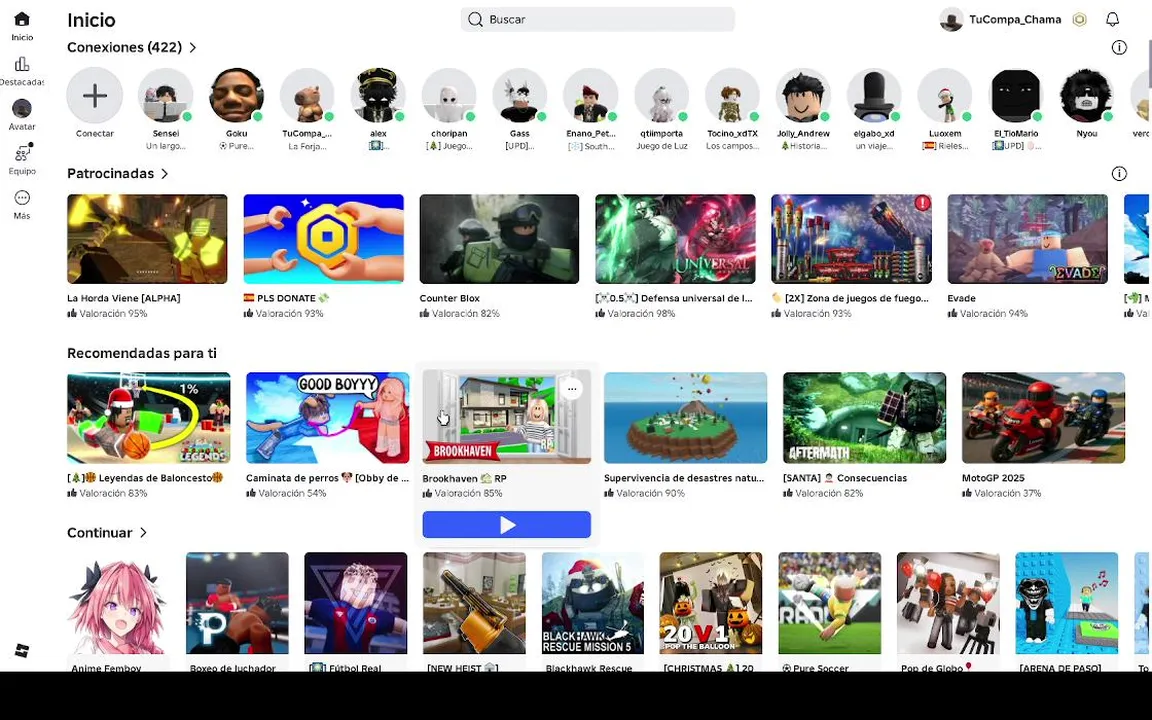
Task: Click Evade game title text
Action: point(962,298)
